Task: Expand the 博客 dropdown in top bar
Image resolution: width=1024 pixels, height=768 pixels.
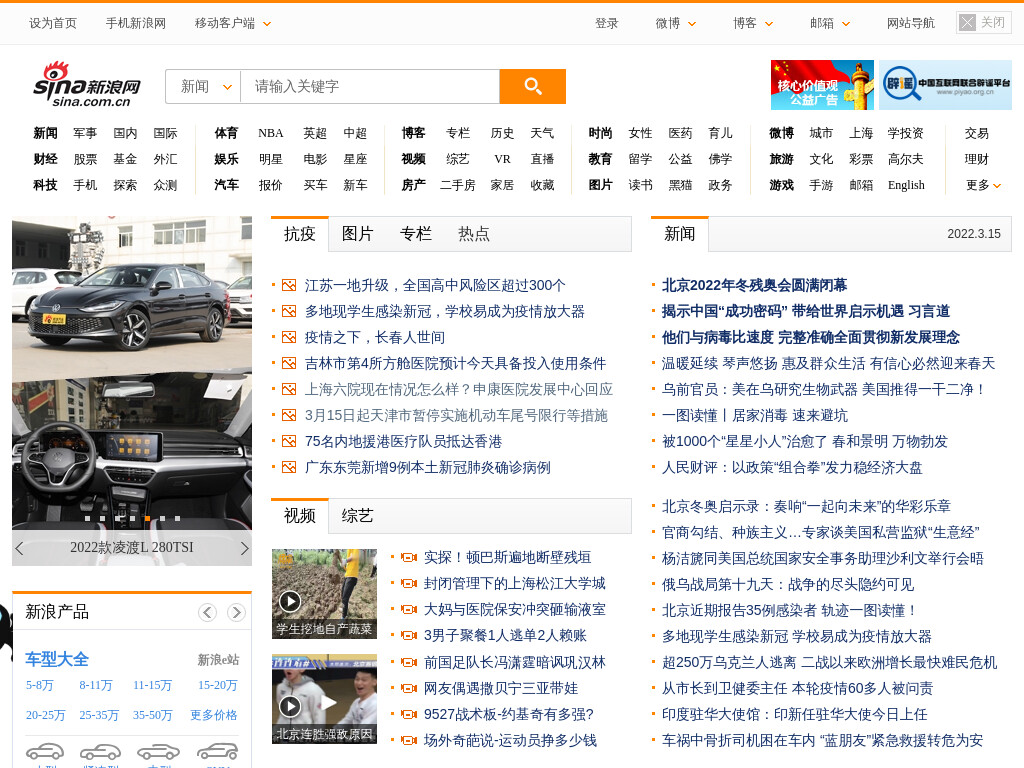Action: tap(753, 24)
